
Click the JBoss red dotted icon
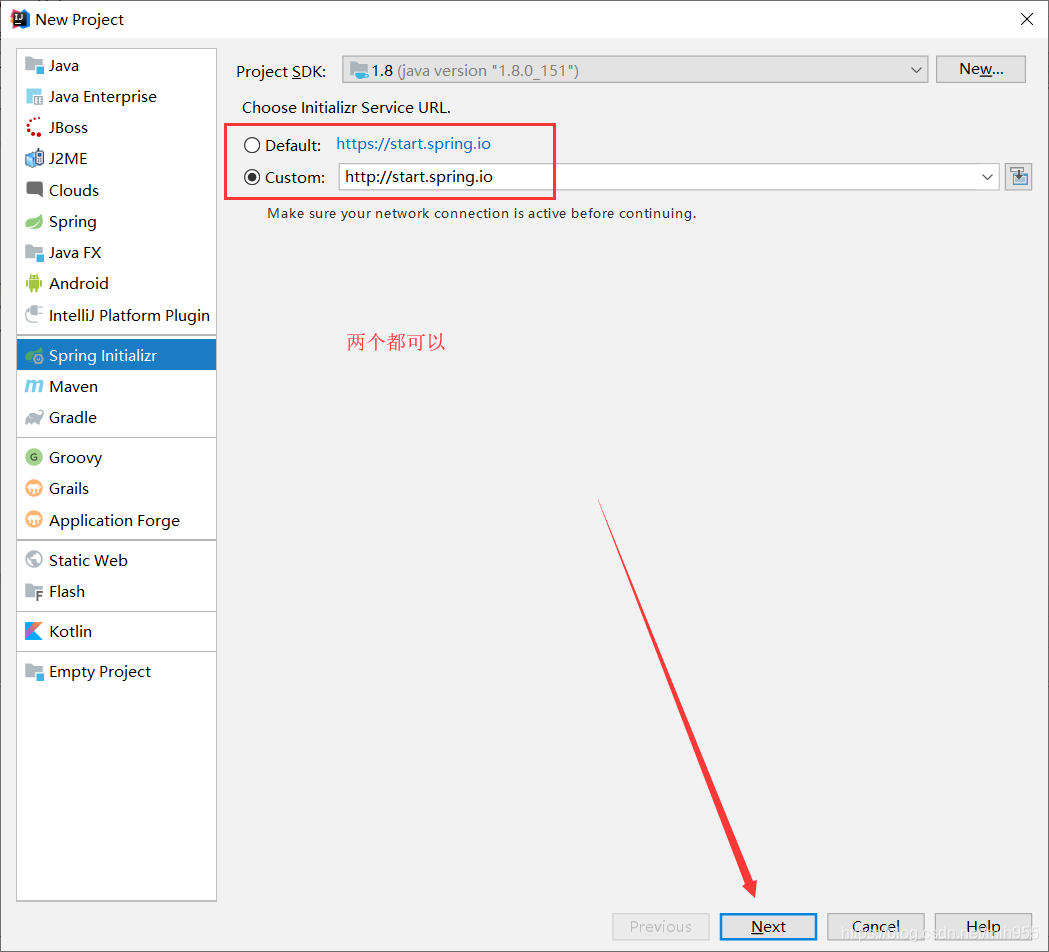pos(33,127)
